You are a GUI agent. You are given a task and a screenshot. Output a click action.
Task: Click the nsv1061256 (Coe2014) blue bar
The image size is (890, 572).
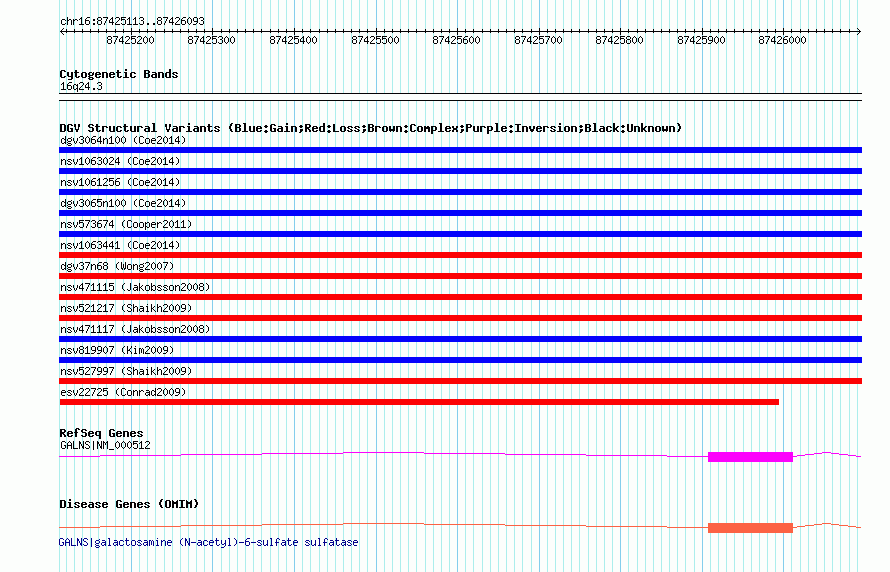point(460,192)
